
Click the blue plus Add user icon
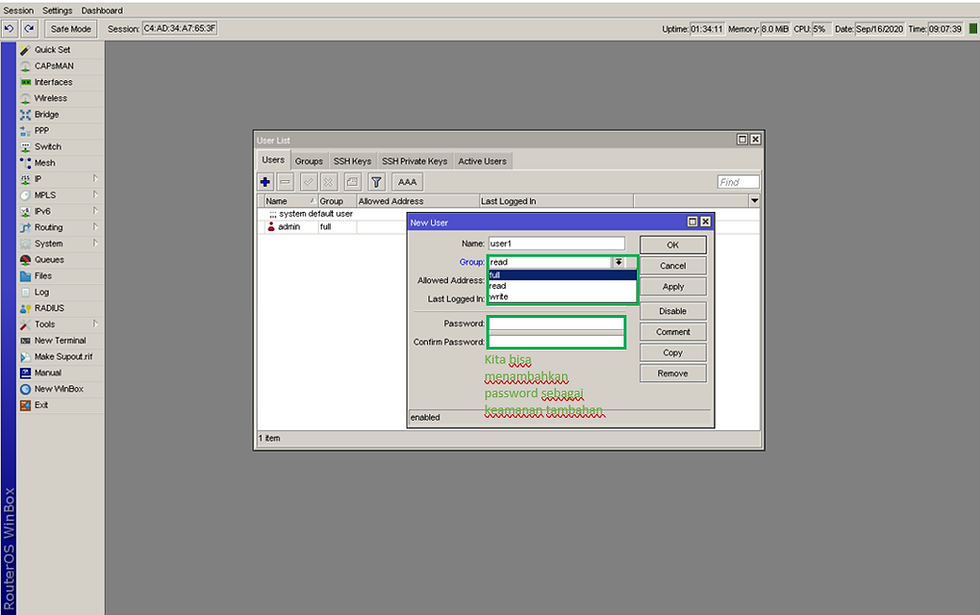[x=265, y=182]
